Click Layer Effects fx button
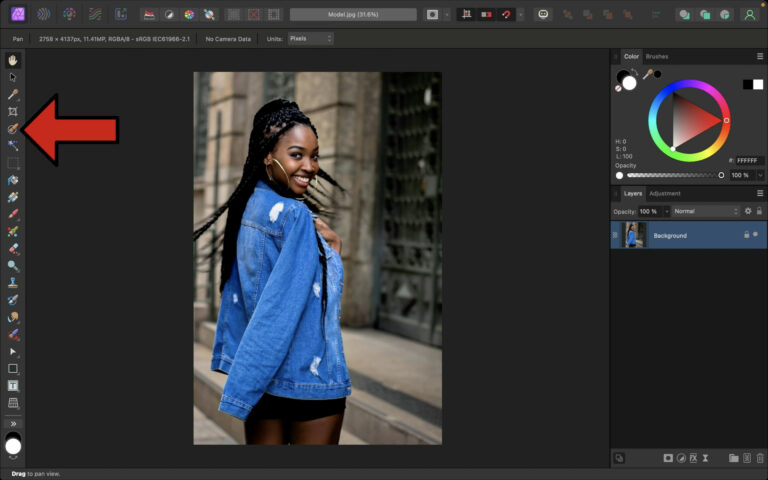768x480 pixels. (693, 458)
